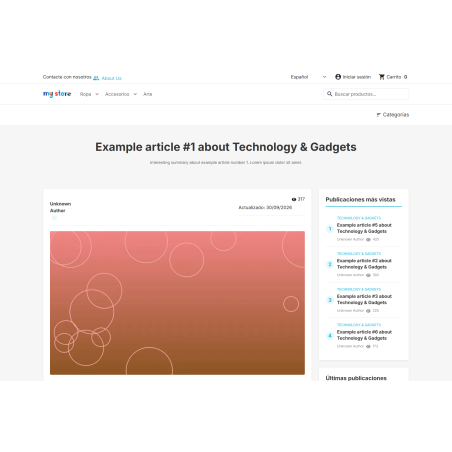The width and height of the screenshot is (452, 452).
Task: Click views eye icon under article #2
Action: (x=368, y=275)
